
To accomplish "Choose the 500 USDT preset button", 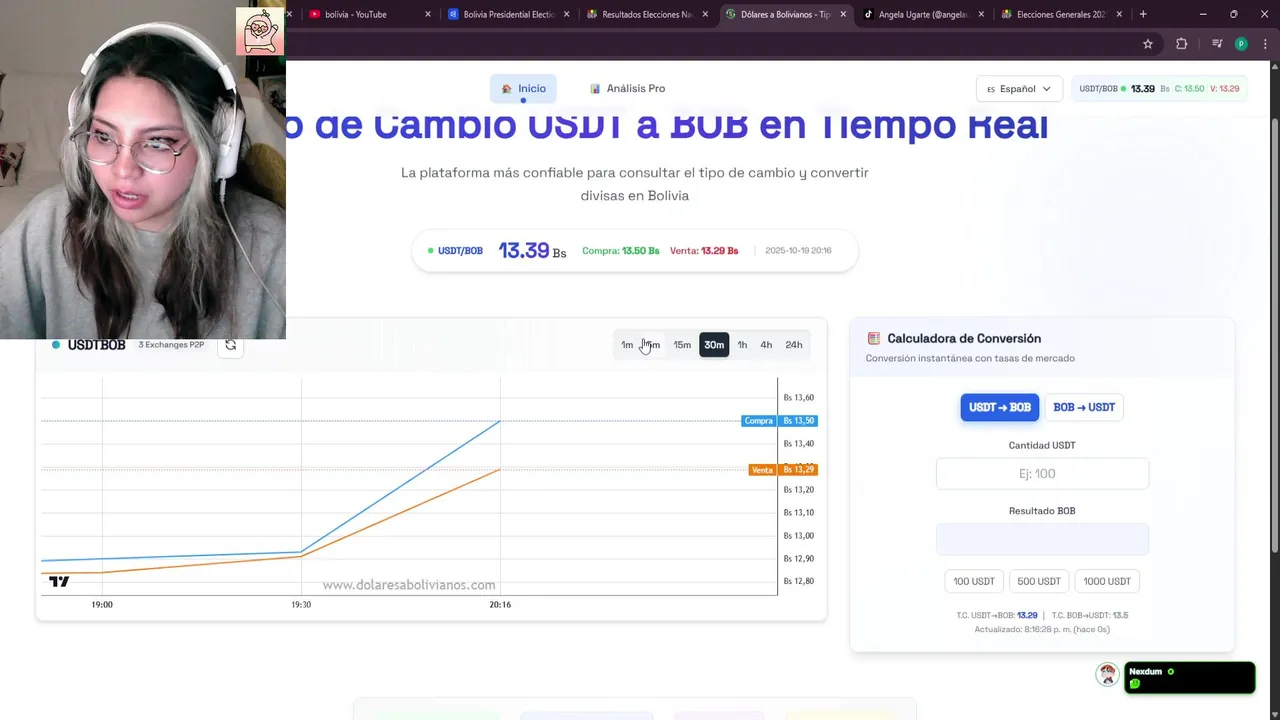I will [x=1039, y=581].
